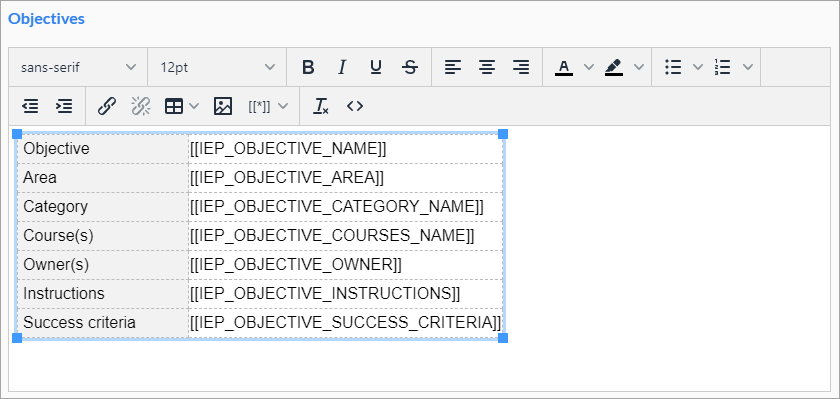Toggle bold formatting
The image size is (840, 399).
pos(308,67)
